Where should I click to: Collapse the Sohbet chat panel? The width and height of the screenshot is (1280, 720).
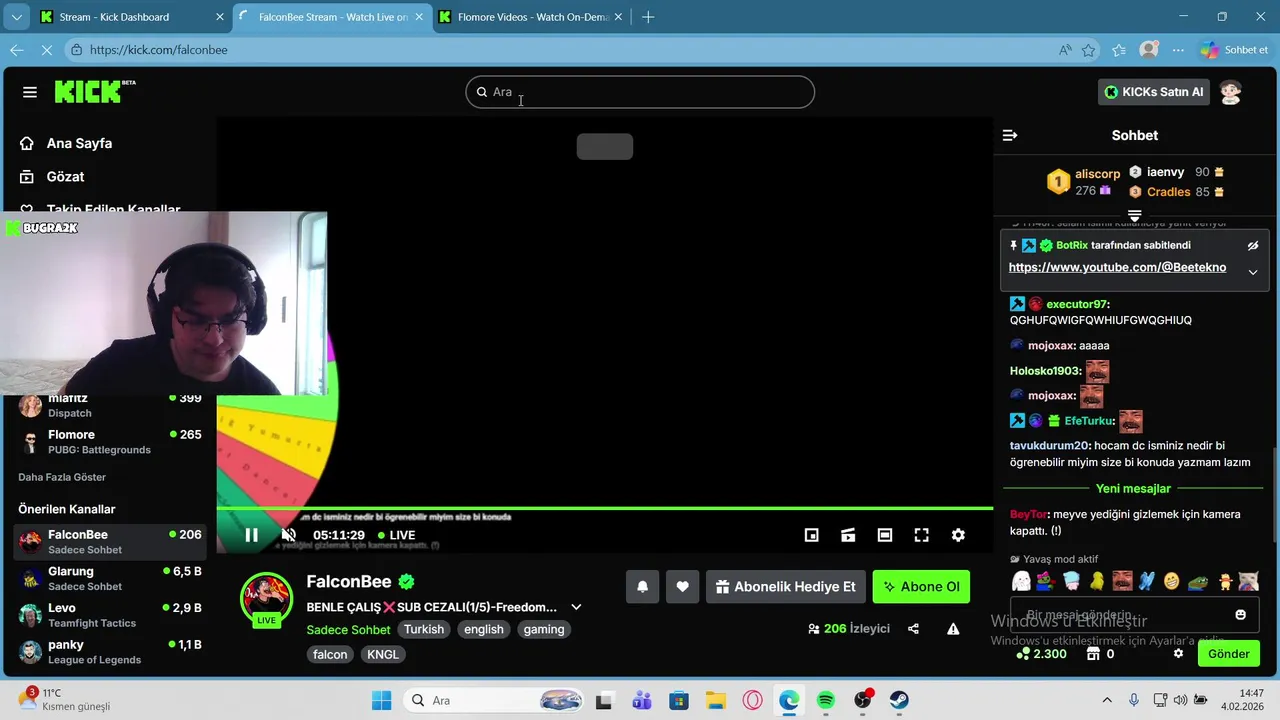tap(1010, 135)
